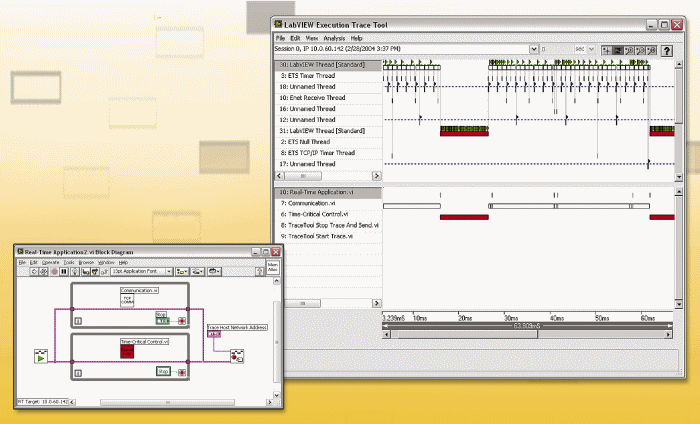Open help with the question mark button
The image size is (700, 424).
click(667, 51)
